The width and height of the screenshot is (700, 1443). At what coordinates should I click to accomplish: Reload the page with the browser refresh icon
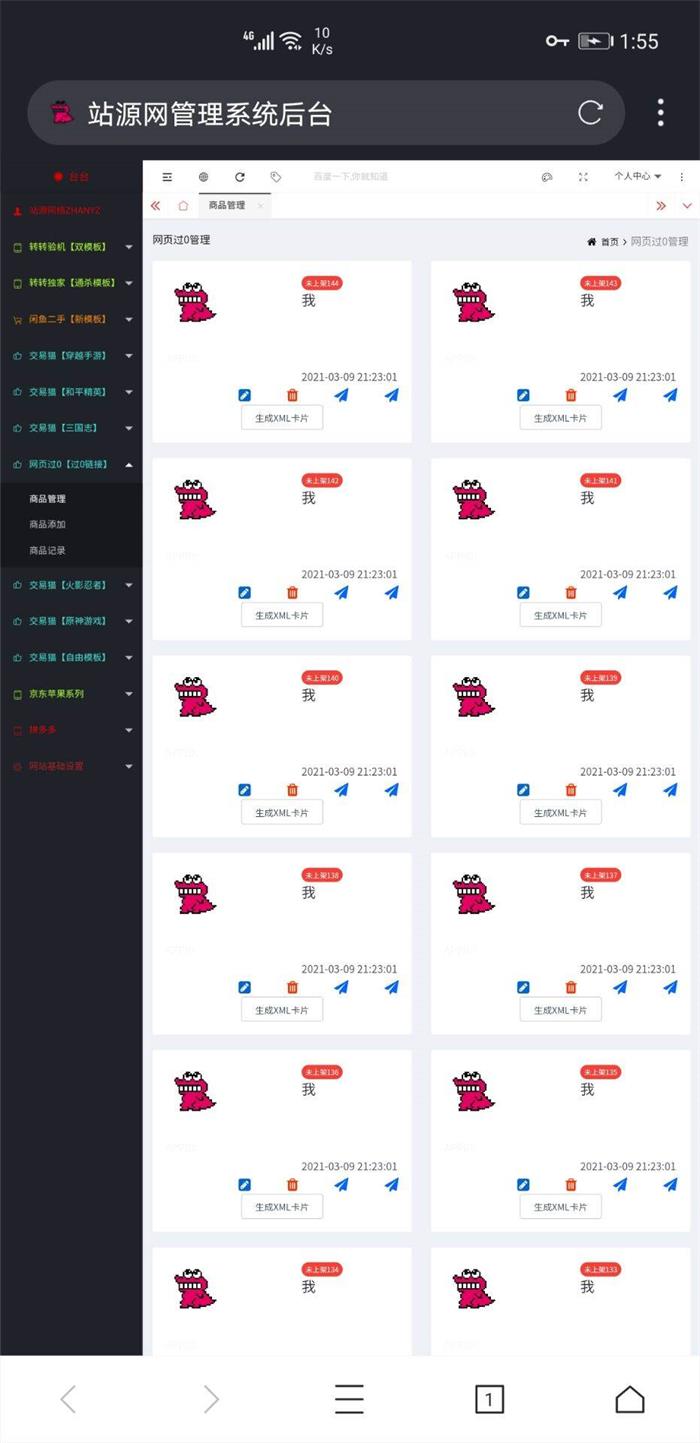tap(590, 113)
